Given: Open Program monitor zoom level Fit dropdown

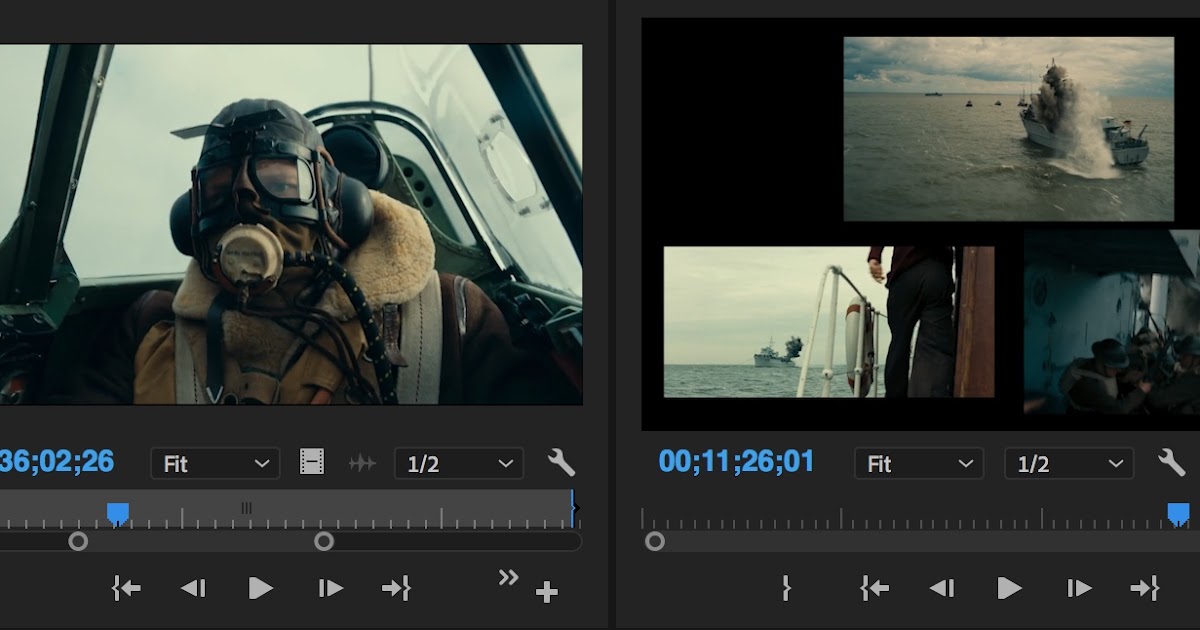Looking at the screenshot, I should tap(919, 464).
